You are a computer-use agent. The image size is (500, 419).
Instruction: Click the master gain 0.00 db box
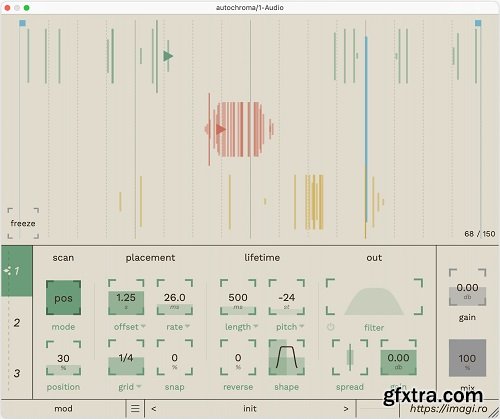[467, 287]
